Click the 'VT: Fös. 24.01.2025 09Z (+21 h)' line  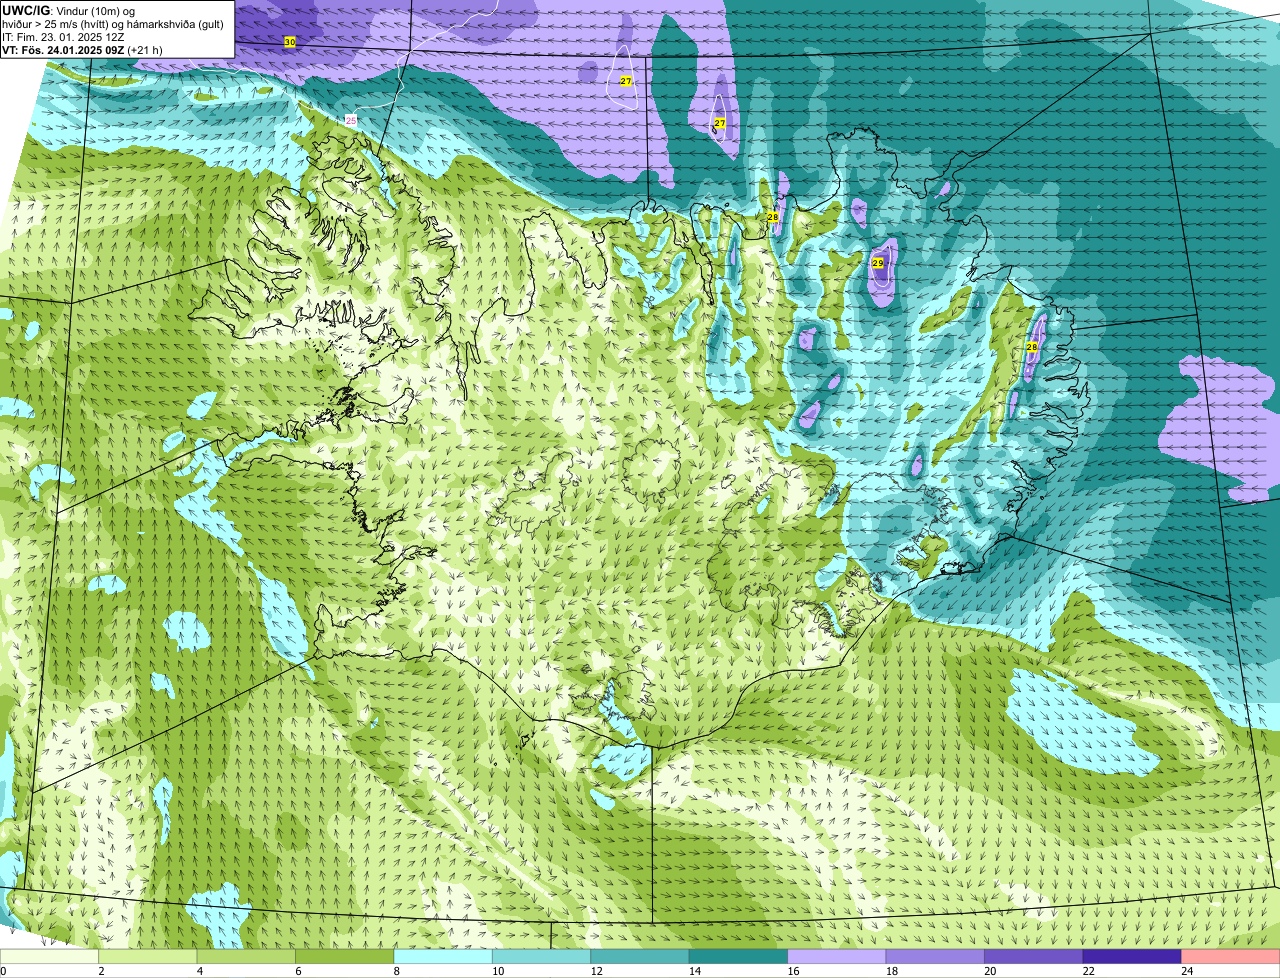(x=82, y=50)
